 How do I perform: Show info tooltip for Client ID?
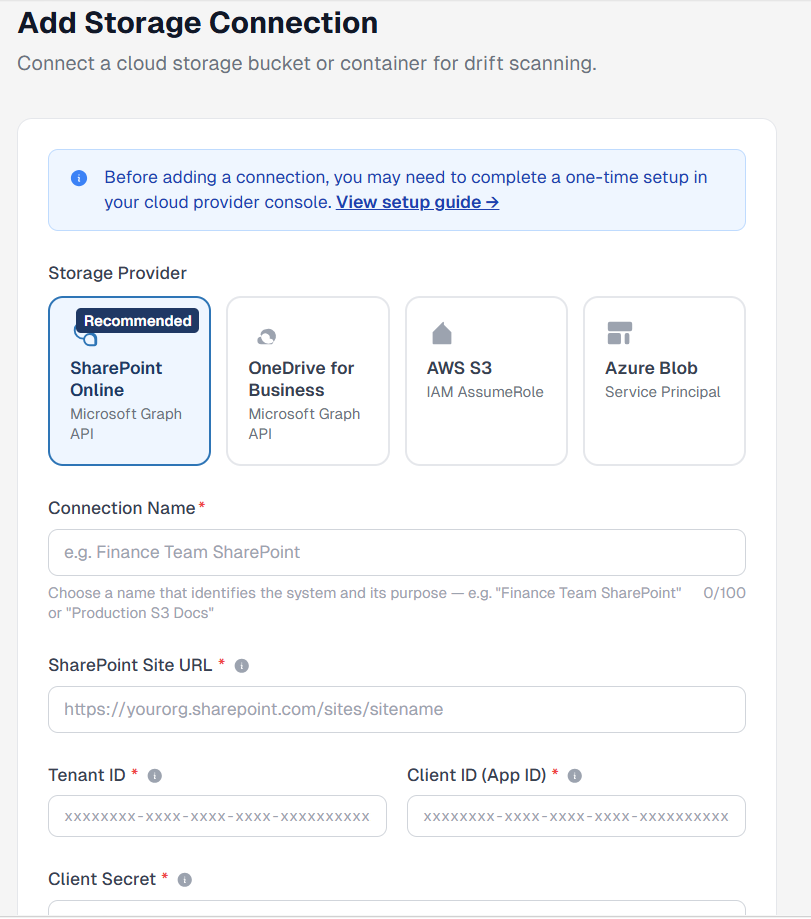point(575,776)
